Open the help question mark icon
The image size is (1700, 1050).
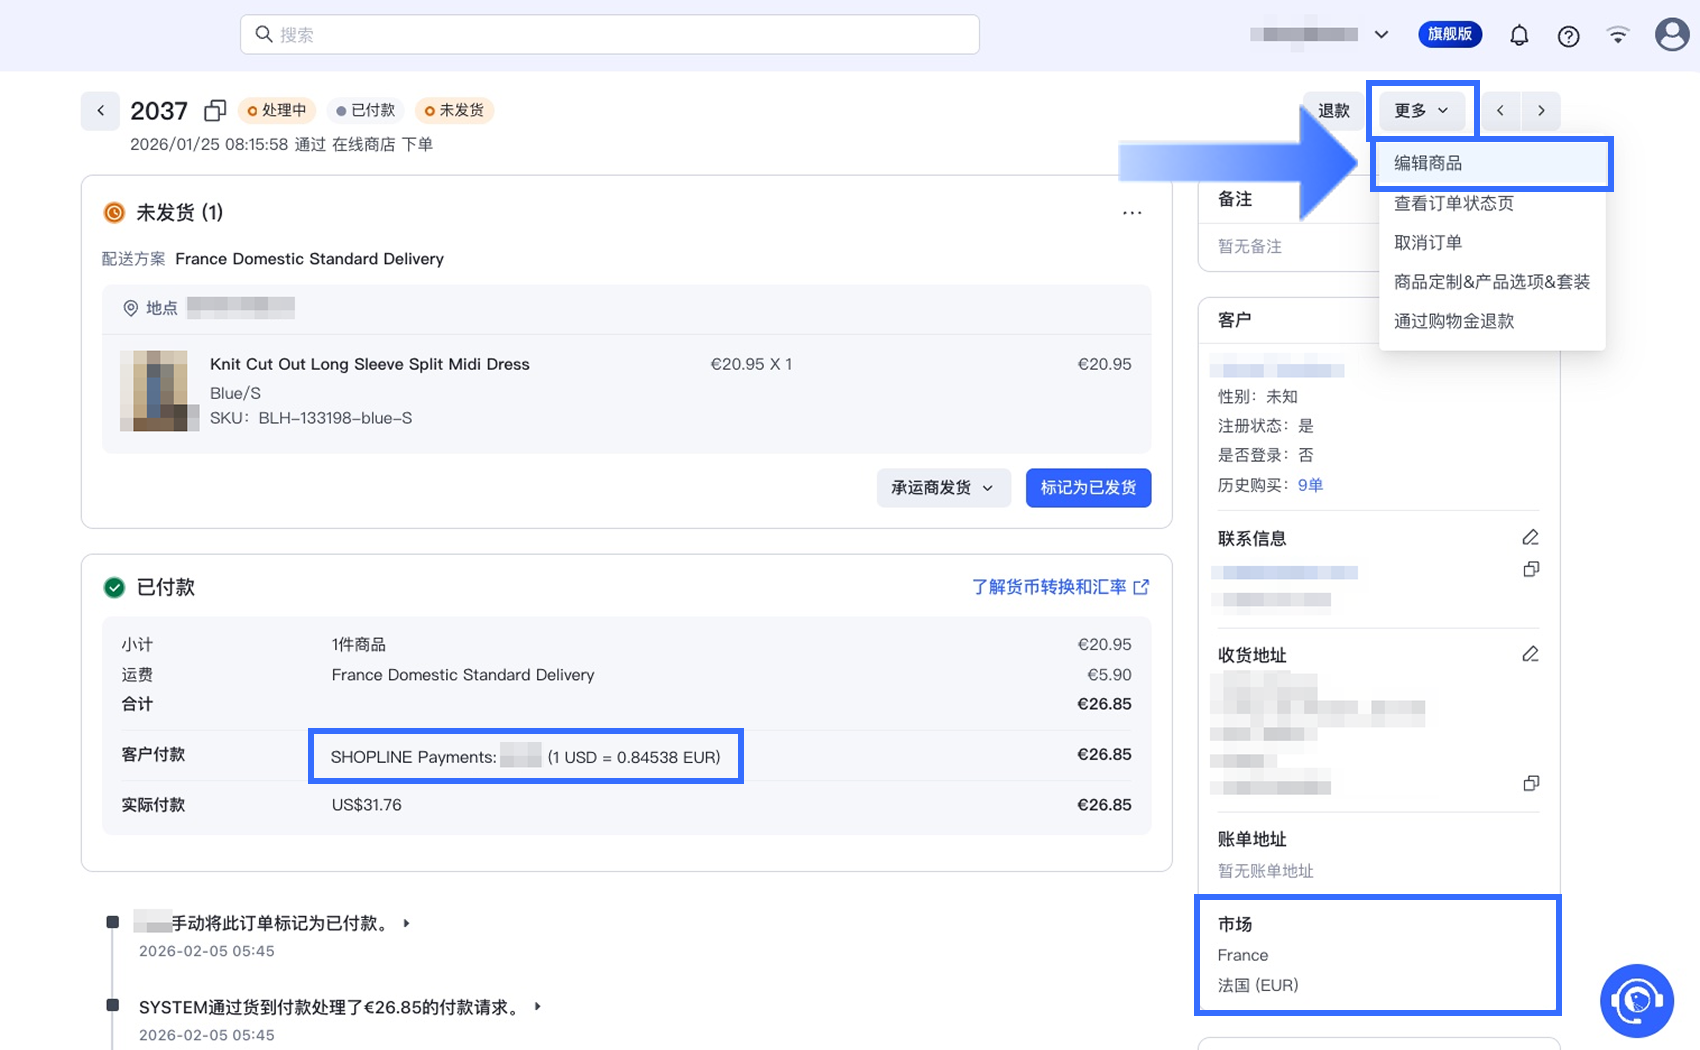pos(1568,36)
